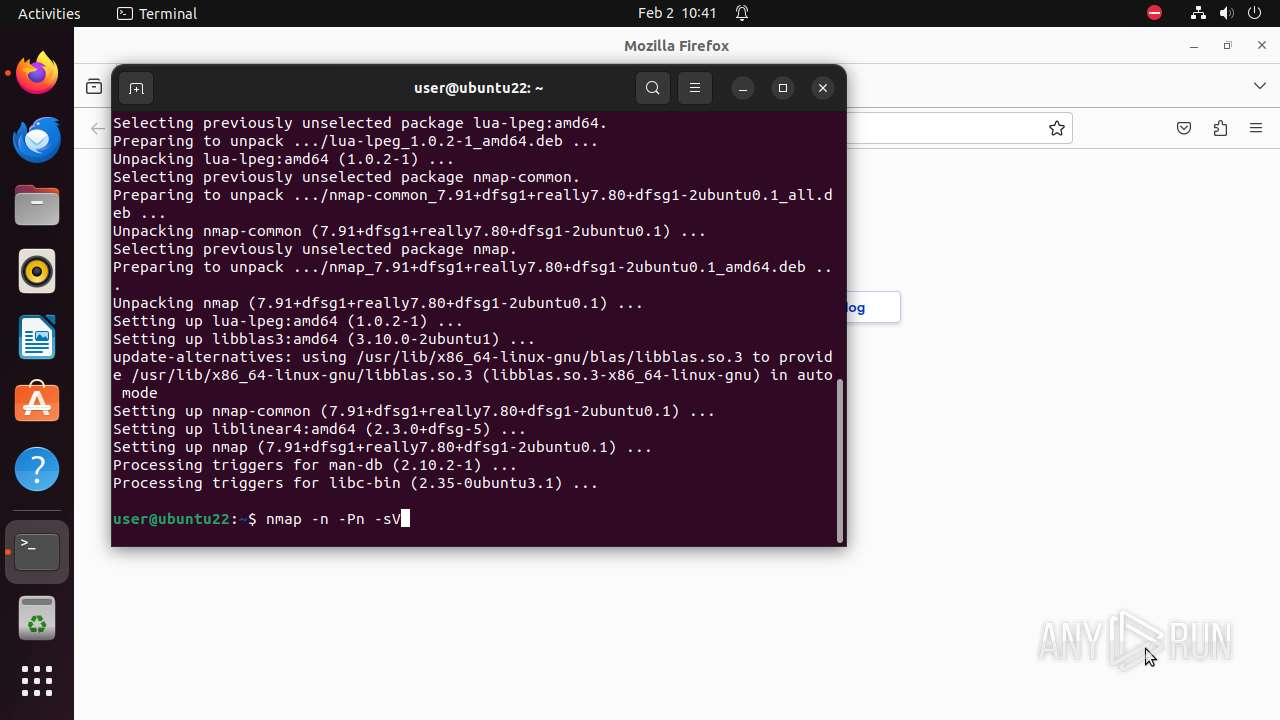Minimize the Mozilla Firefox window
This screenshot has width=1280, height=720.
pyautogui.click(x=1194, y=46)
